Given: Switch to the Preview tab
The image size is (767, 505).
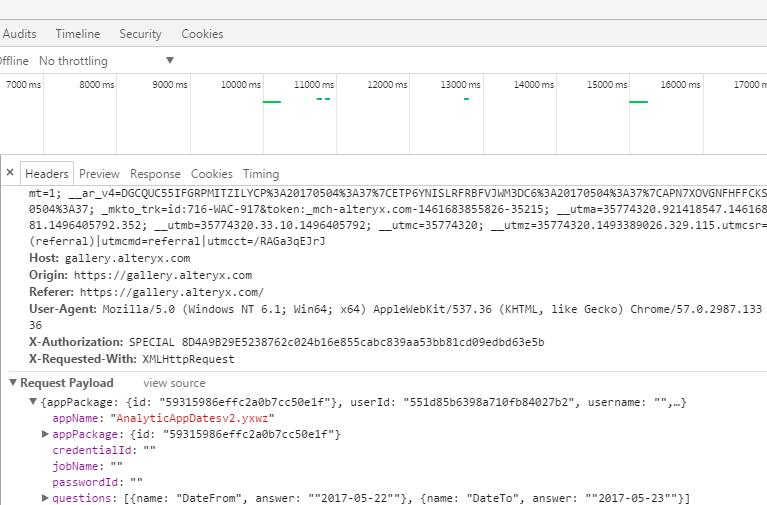Looking at the screenshot, I should (x=99, y=174).
